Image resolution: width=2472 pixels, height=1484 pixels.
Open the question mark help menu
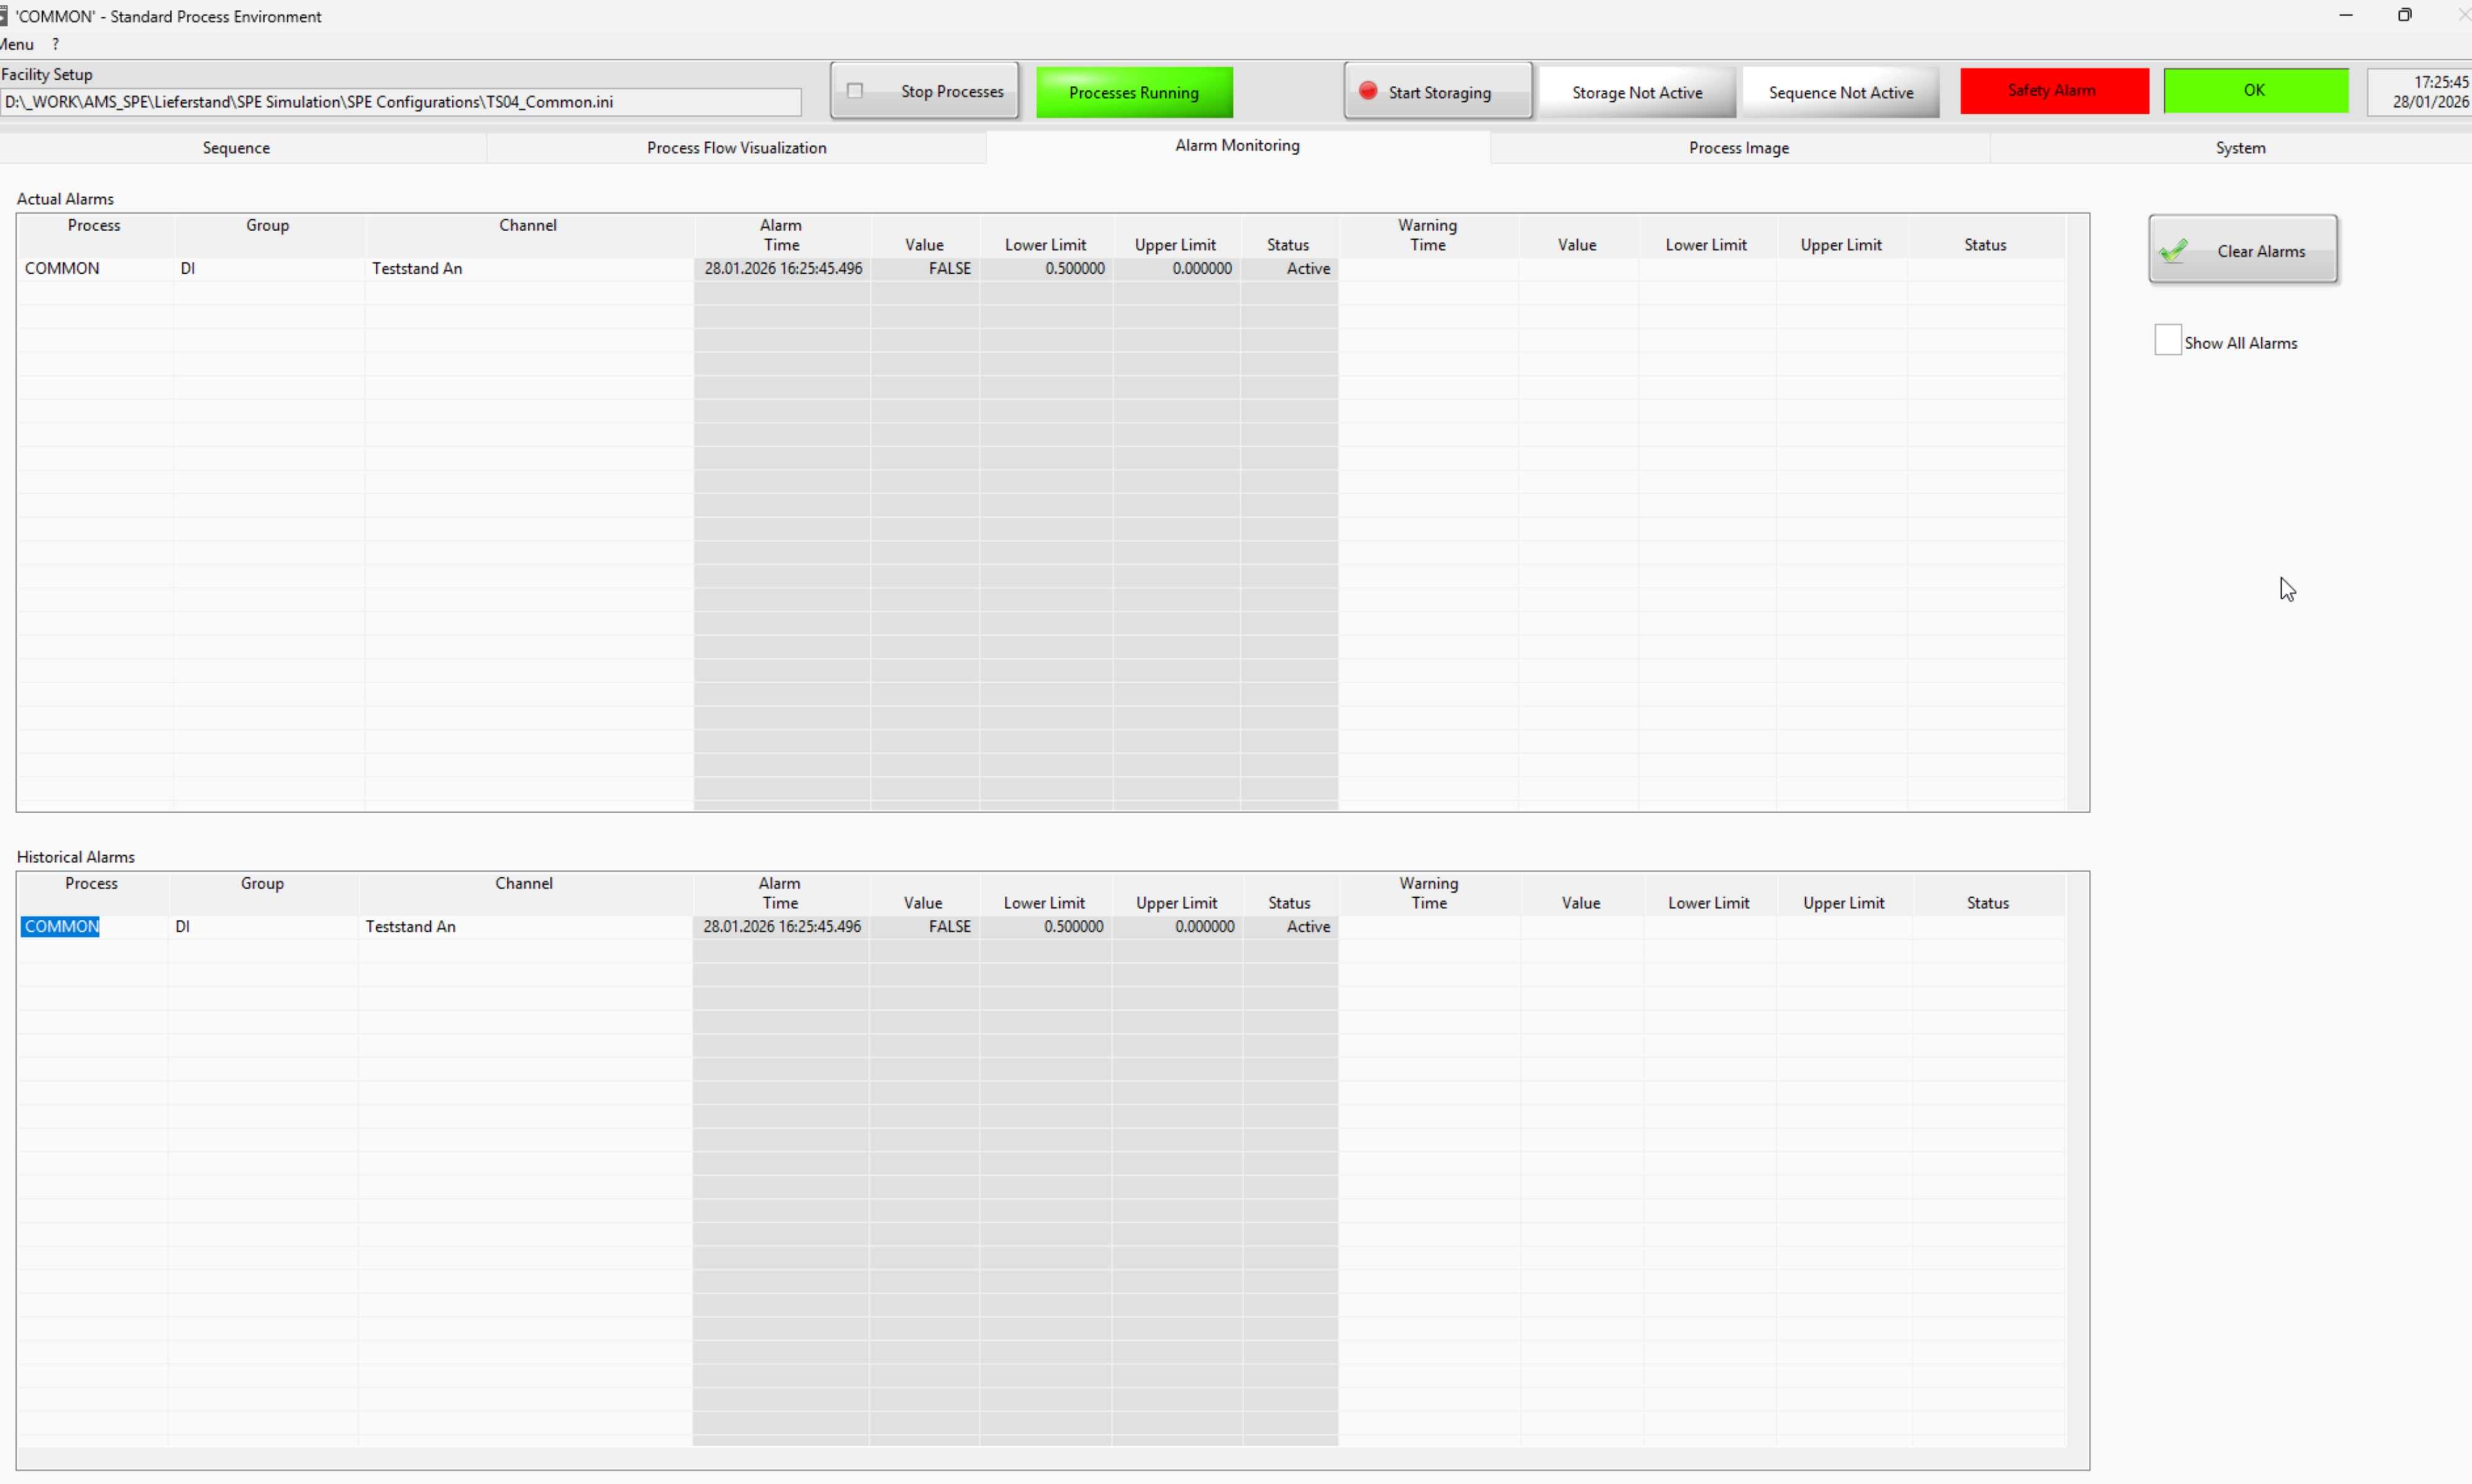[56, 44]
